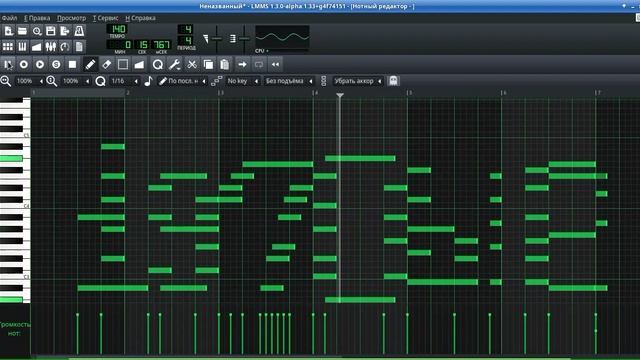Quantize notes using the Q button
The image size is (640, 360).
pyautogui.click(x=158, y=64)
